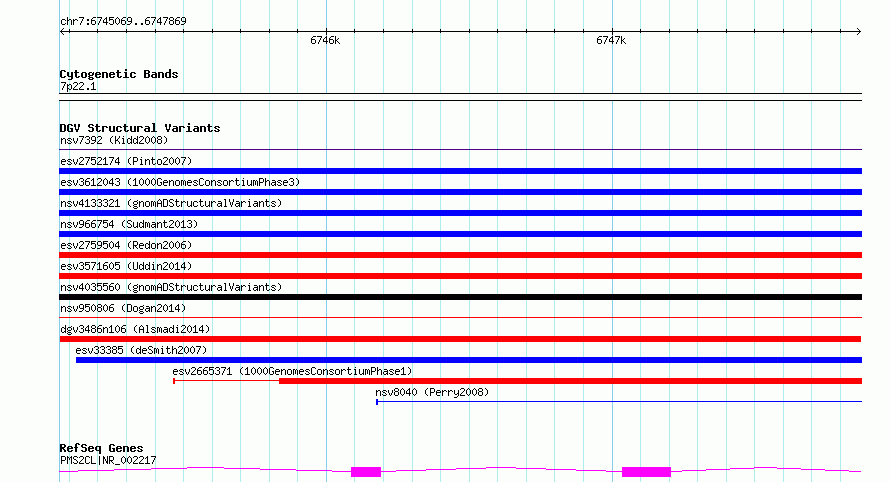The height and width of the screenshot is (482, 890).
Task: Click the second magenta exon block of PMS2CL
Action: (646, 472)
